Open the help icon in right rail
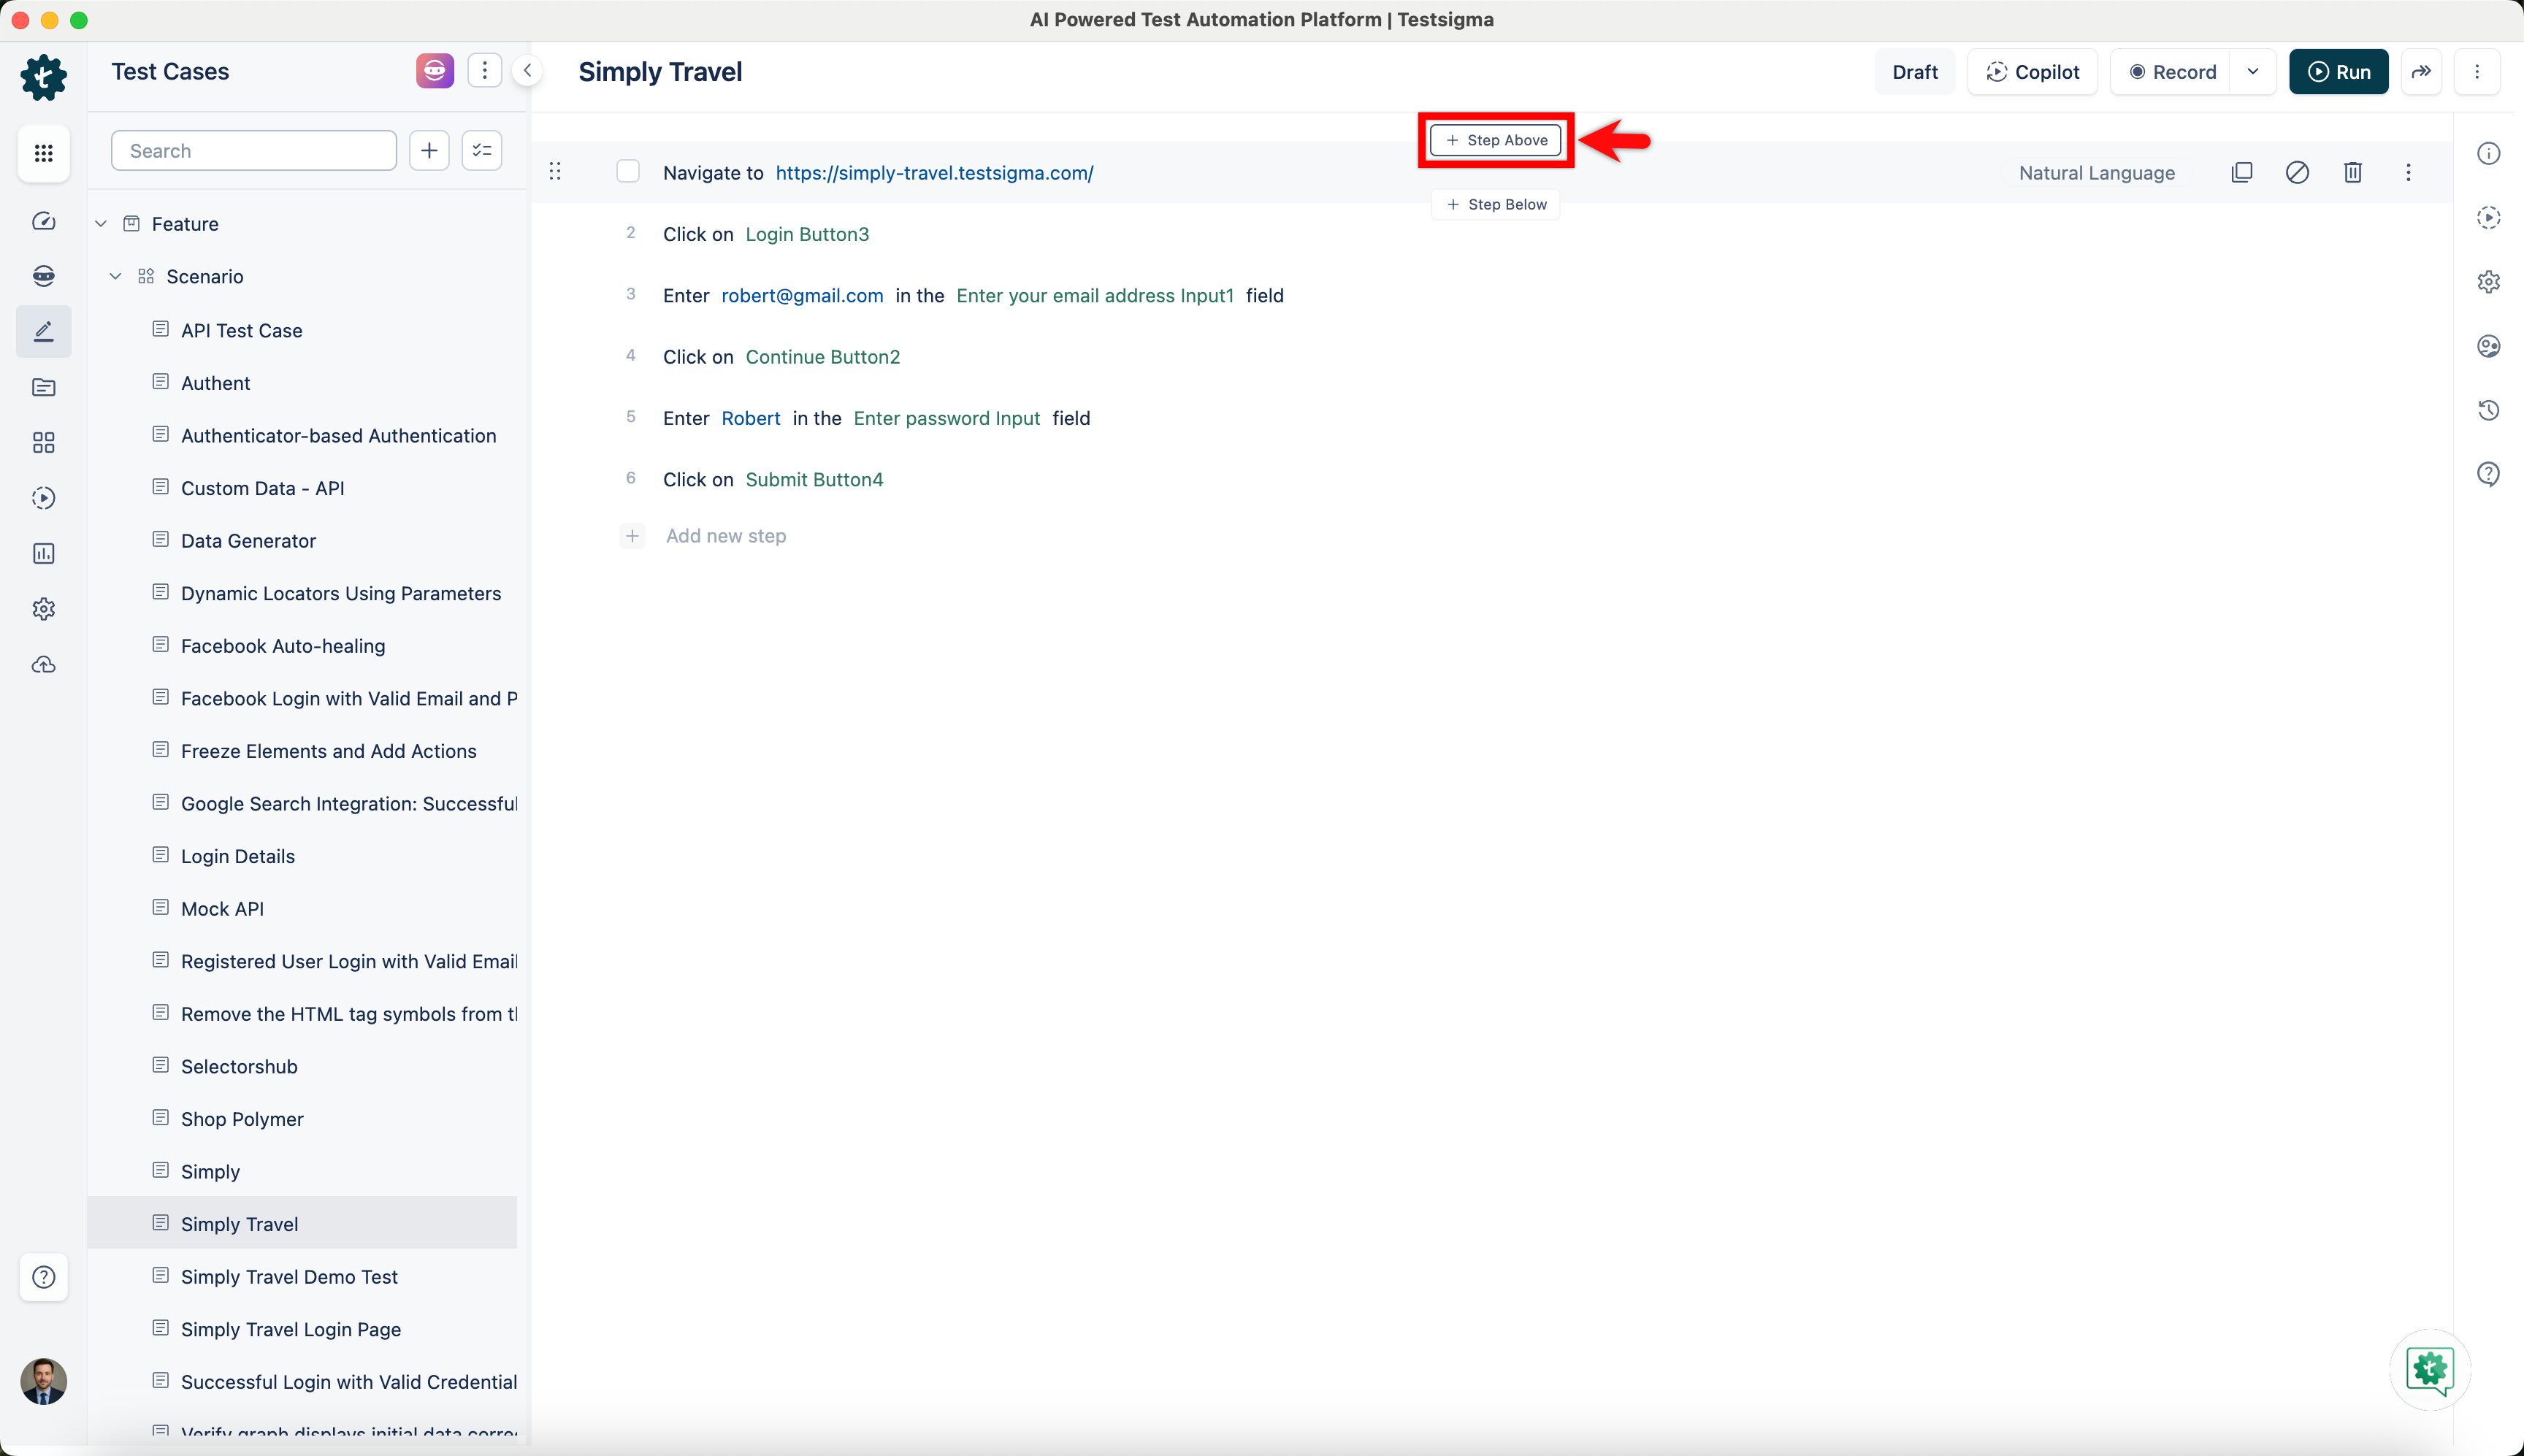The height and width of the screenshot is (1456, 2524). 2488,474
